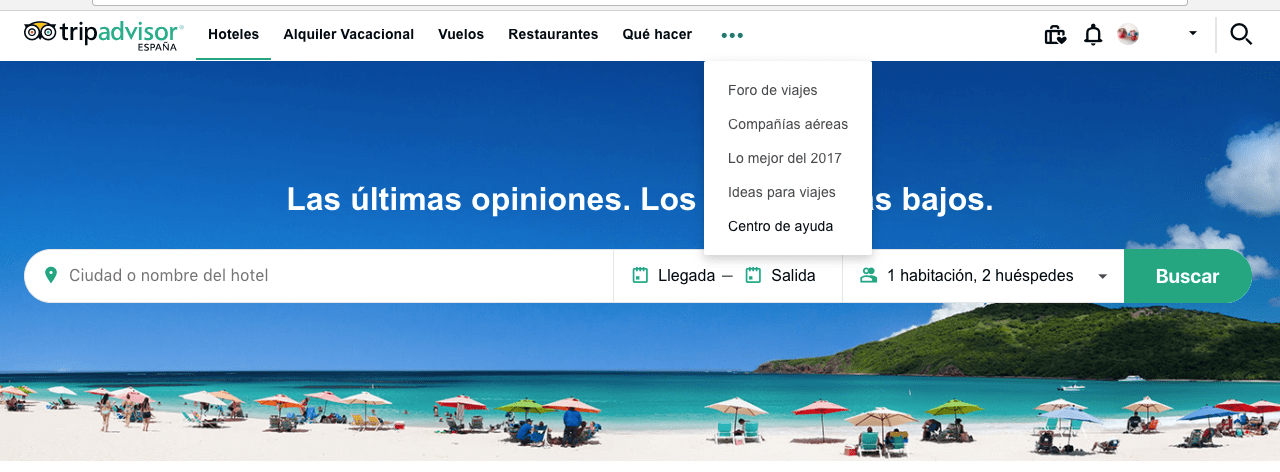Select Foro de viajes menu entry
1280x472 pixels.
[x=773, y=90]
